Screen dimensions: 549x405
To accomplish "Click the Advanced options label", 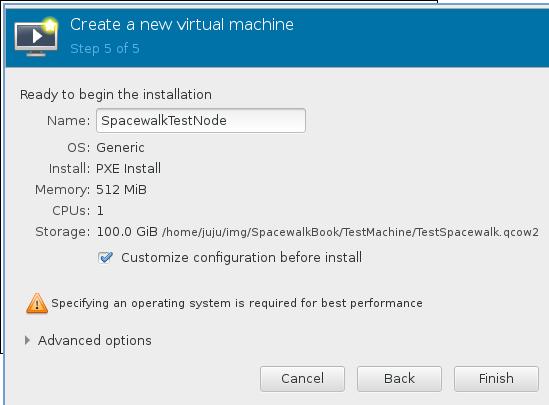I will pyautogui.click(x=95, y=340).
